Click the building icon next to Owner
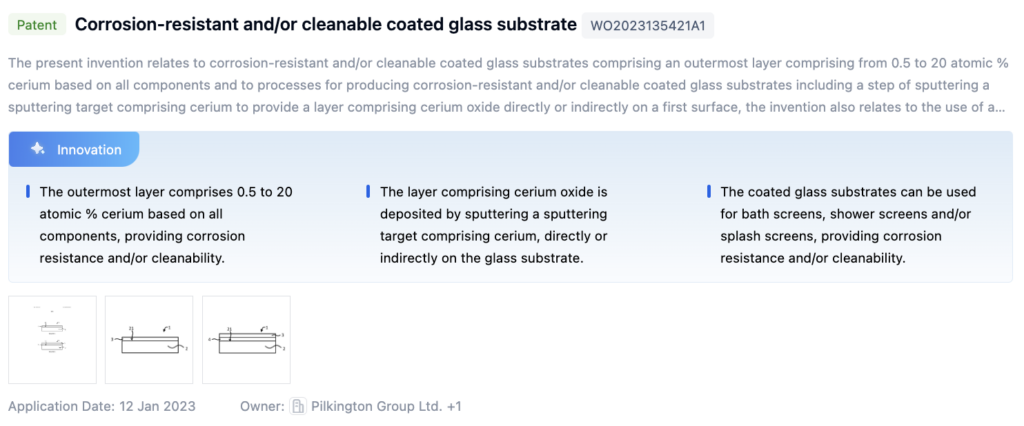The height and width of the screenshot is (426, 1024). [297, 406]
